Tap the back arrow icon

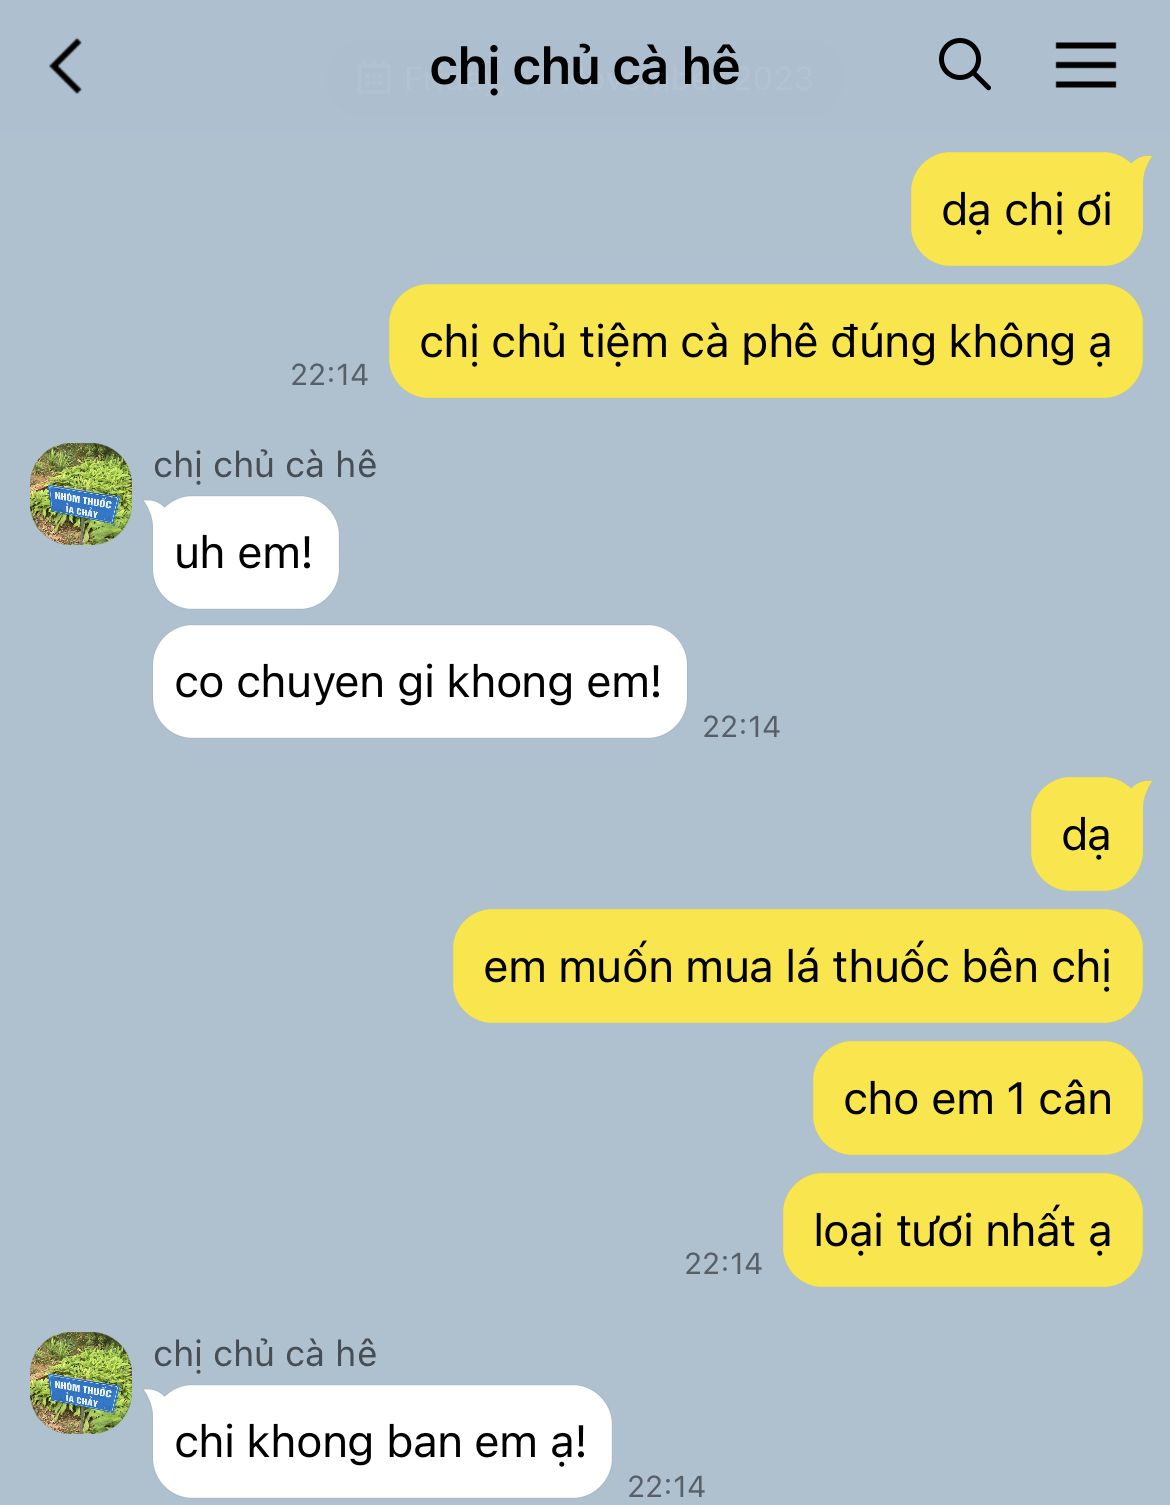point(66,67)
